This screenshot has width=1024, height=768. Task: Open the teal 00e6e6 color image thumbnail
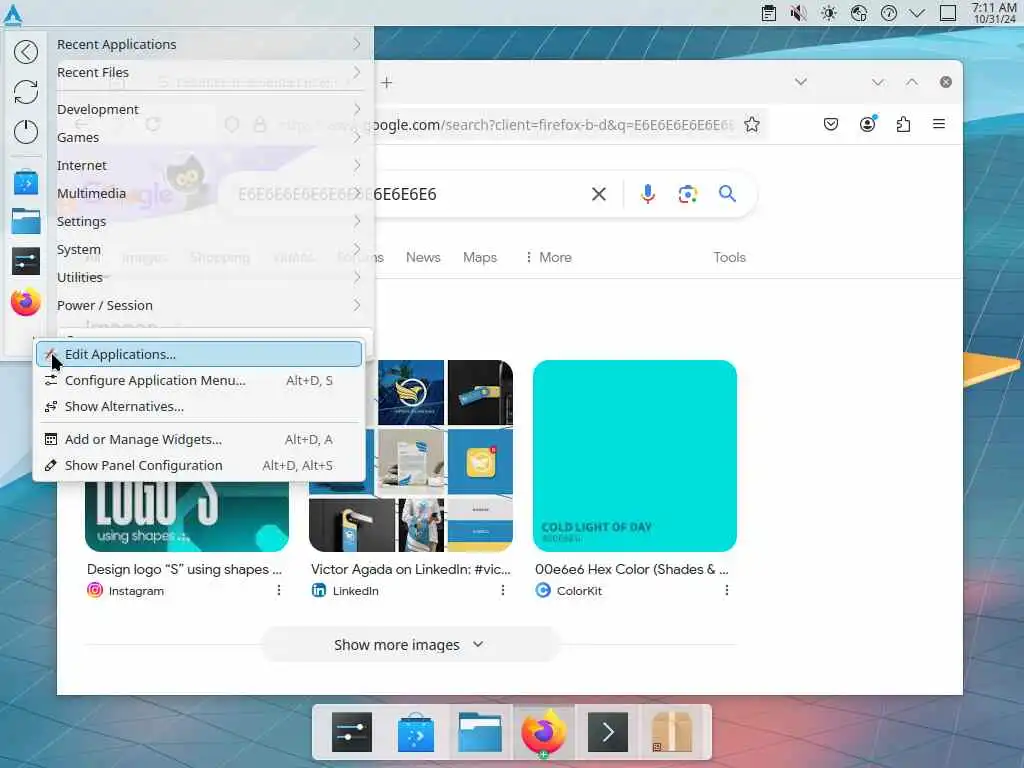[x=635, y=456]
